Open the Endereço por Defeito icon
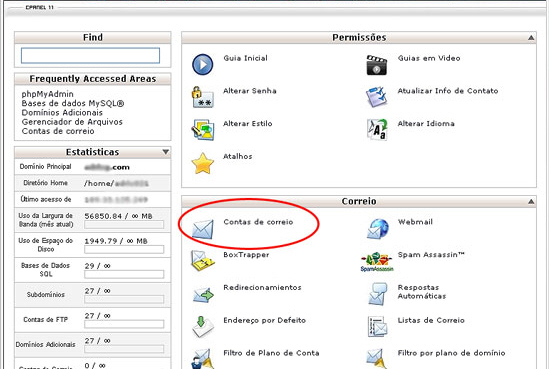549x369 pixels. [203, 327]
